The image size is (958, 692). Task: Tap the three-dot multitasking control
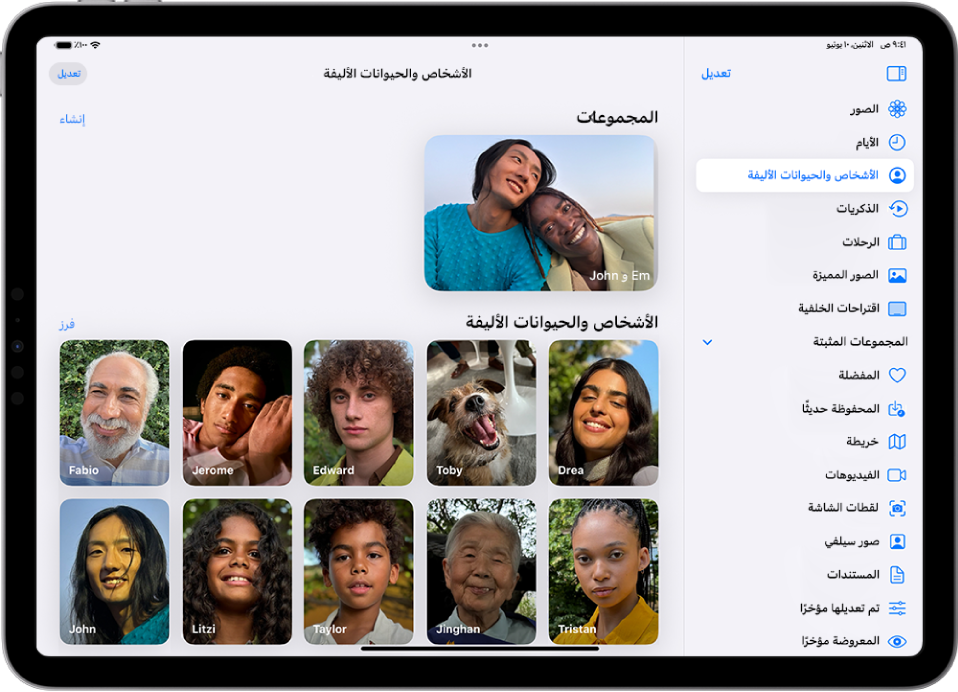coord(480,45)
